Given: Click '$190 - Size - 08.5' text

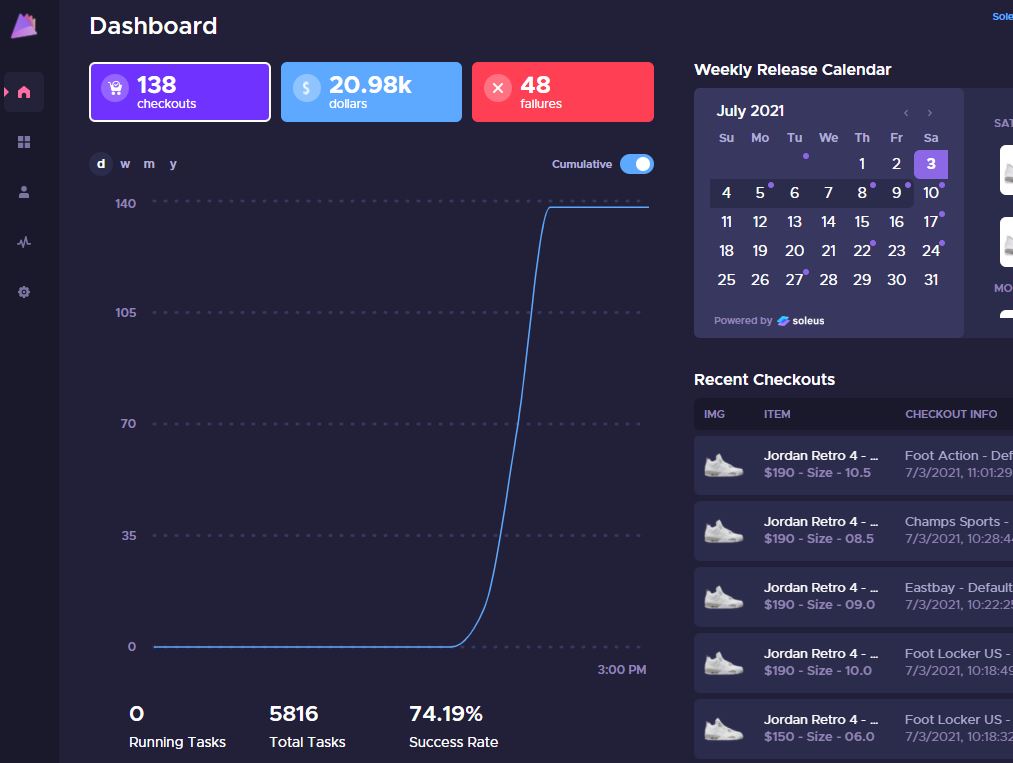Looking at the screenshot, I should tap(819, 539).
